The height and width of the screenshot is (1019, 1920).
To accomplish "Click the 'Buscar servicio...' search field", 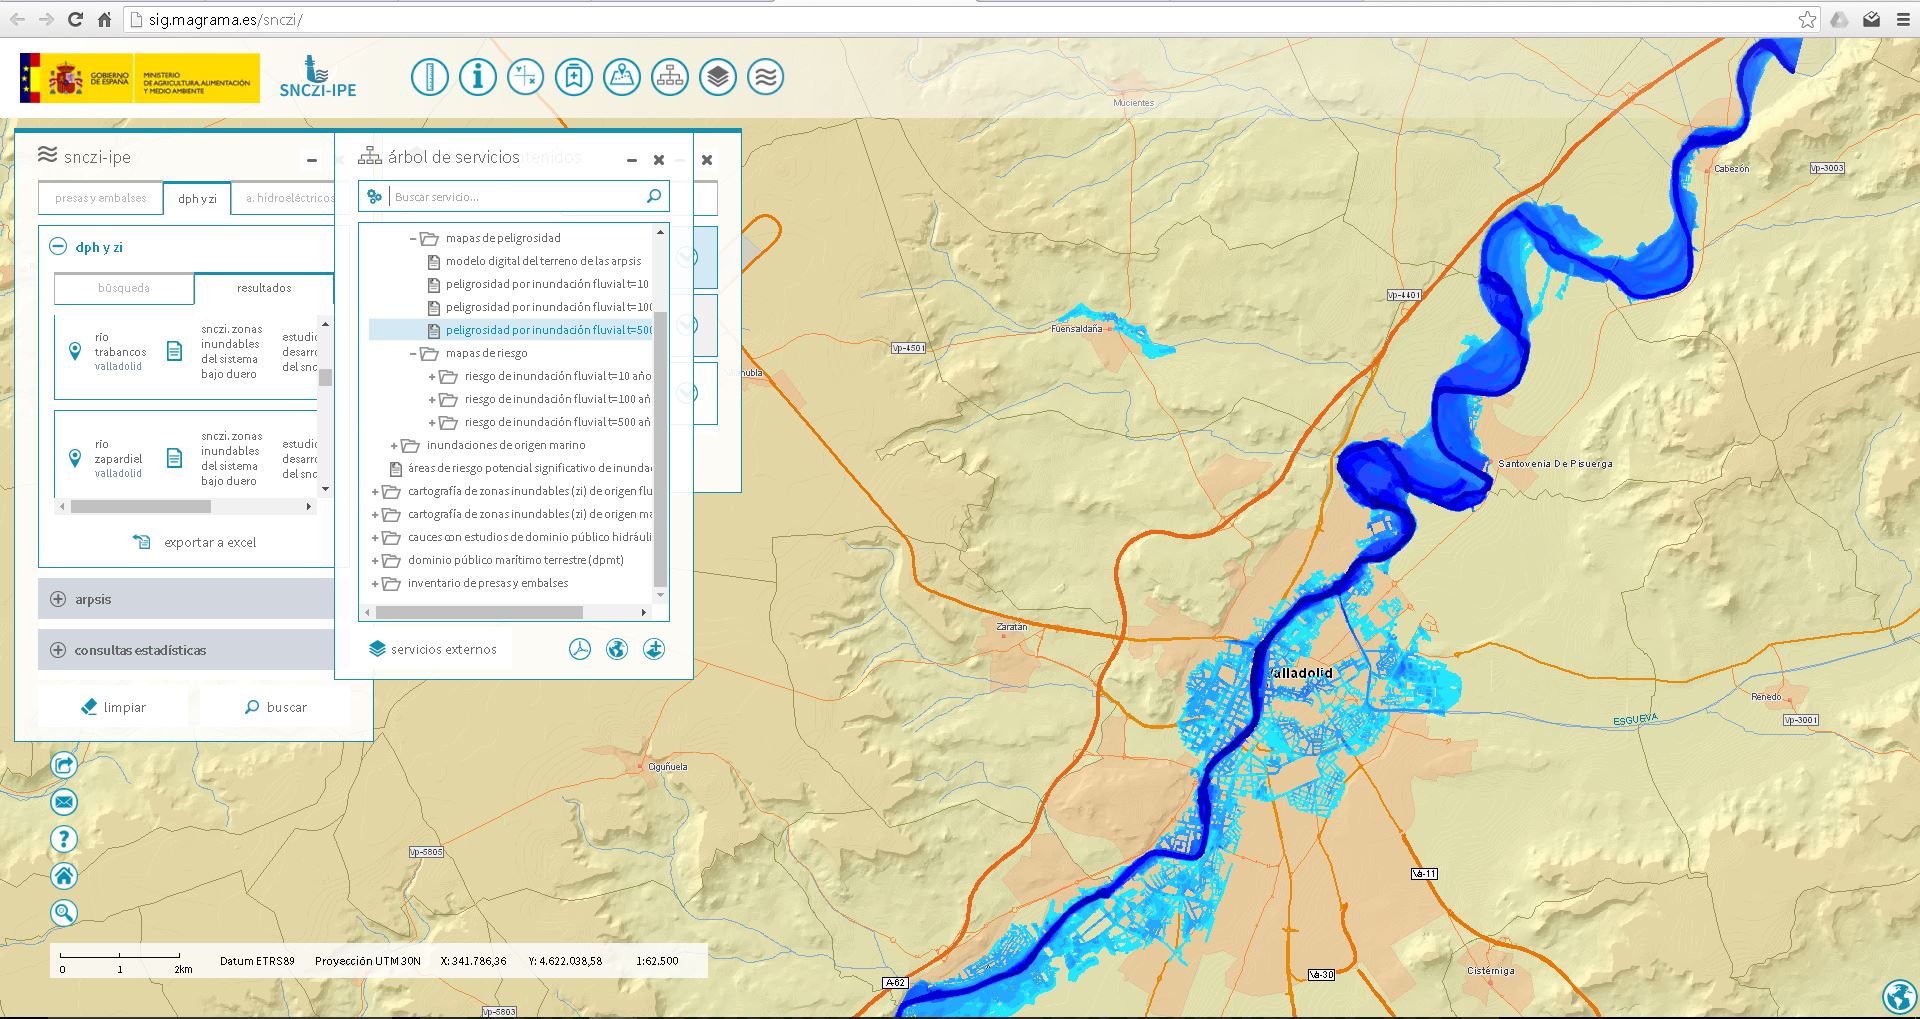I will pos(515,197).
